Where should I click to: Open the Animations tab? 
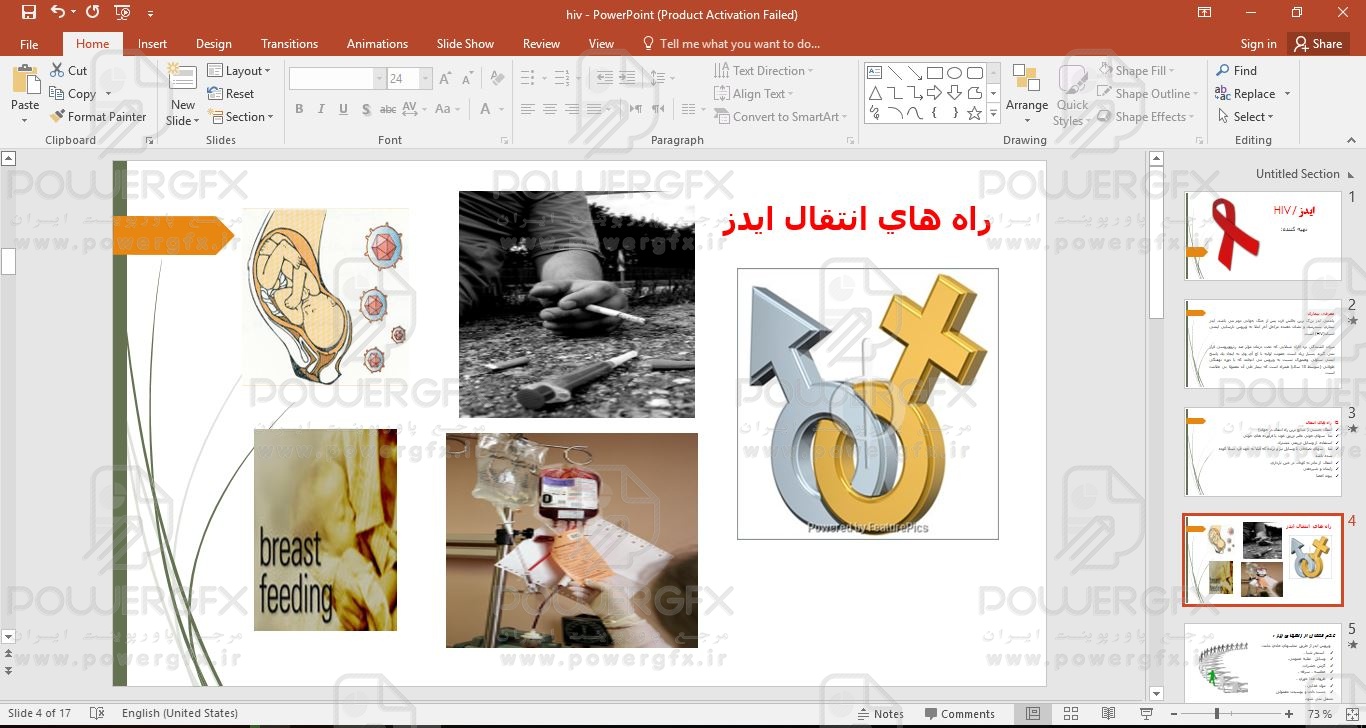[377, 44]
